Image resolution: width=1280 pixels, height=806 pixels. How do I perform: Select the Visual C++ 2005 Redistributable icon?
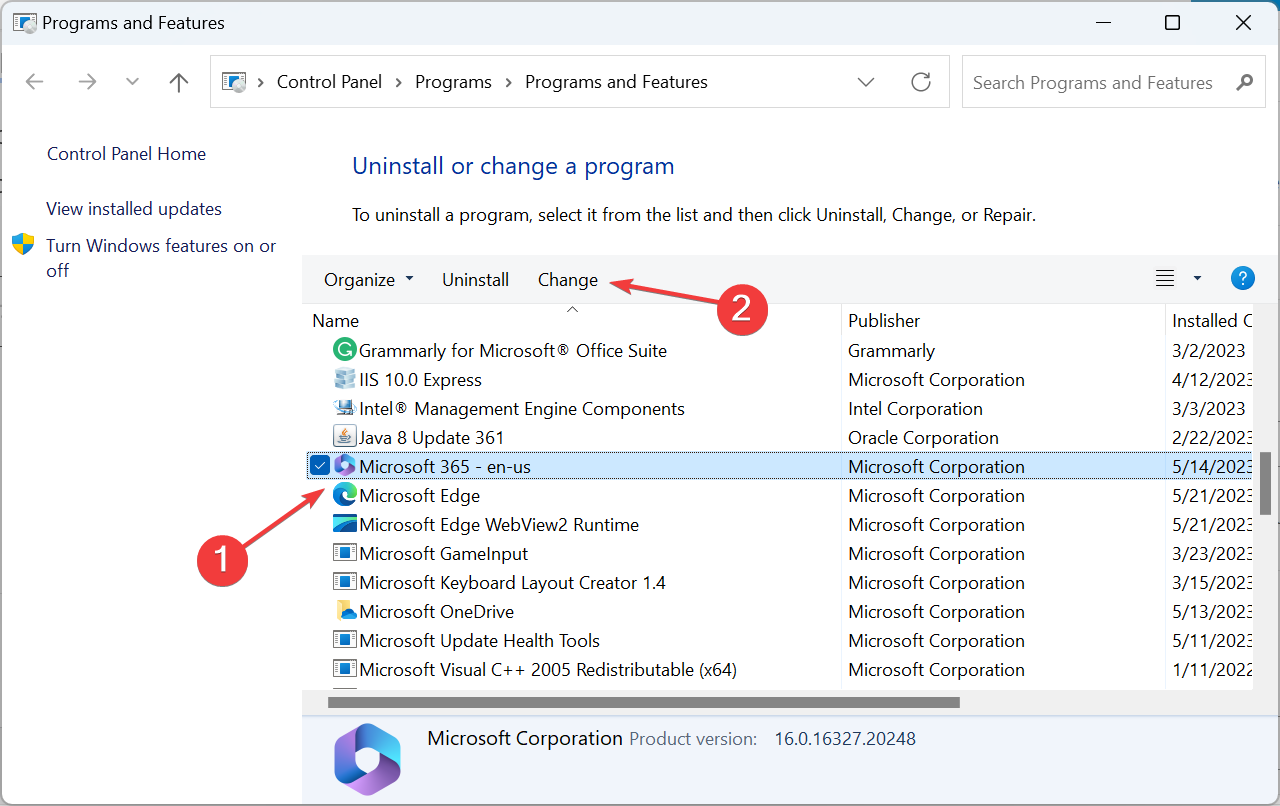click(x=345, y=669)
